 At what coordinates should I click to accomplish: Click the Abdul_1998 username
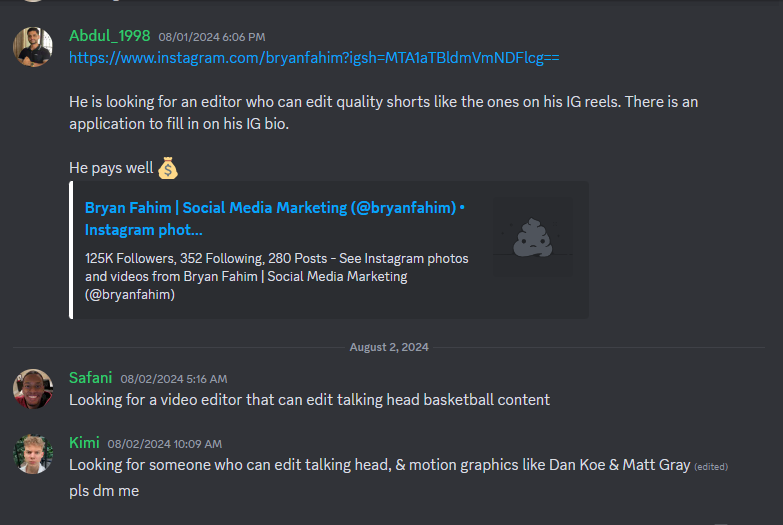(109, 36)
